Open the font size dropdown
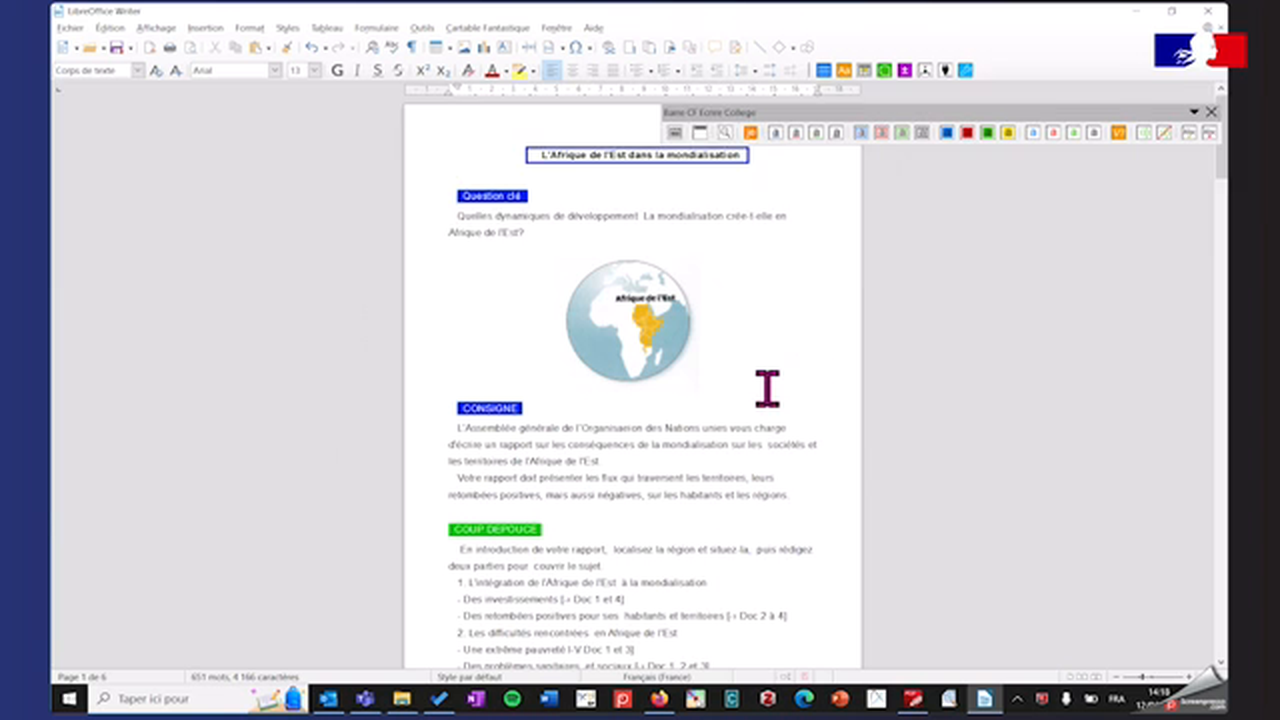 tap(313, 70)
